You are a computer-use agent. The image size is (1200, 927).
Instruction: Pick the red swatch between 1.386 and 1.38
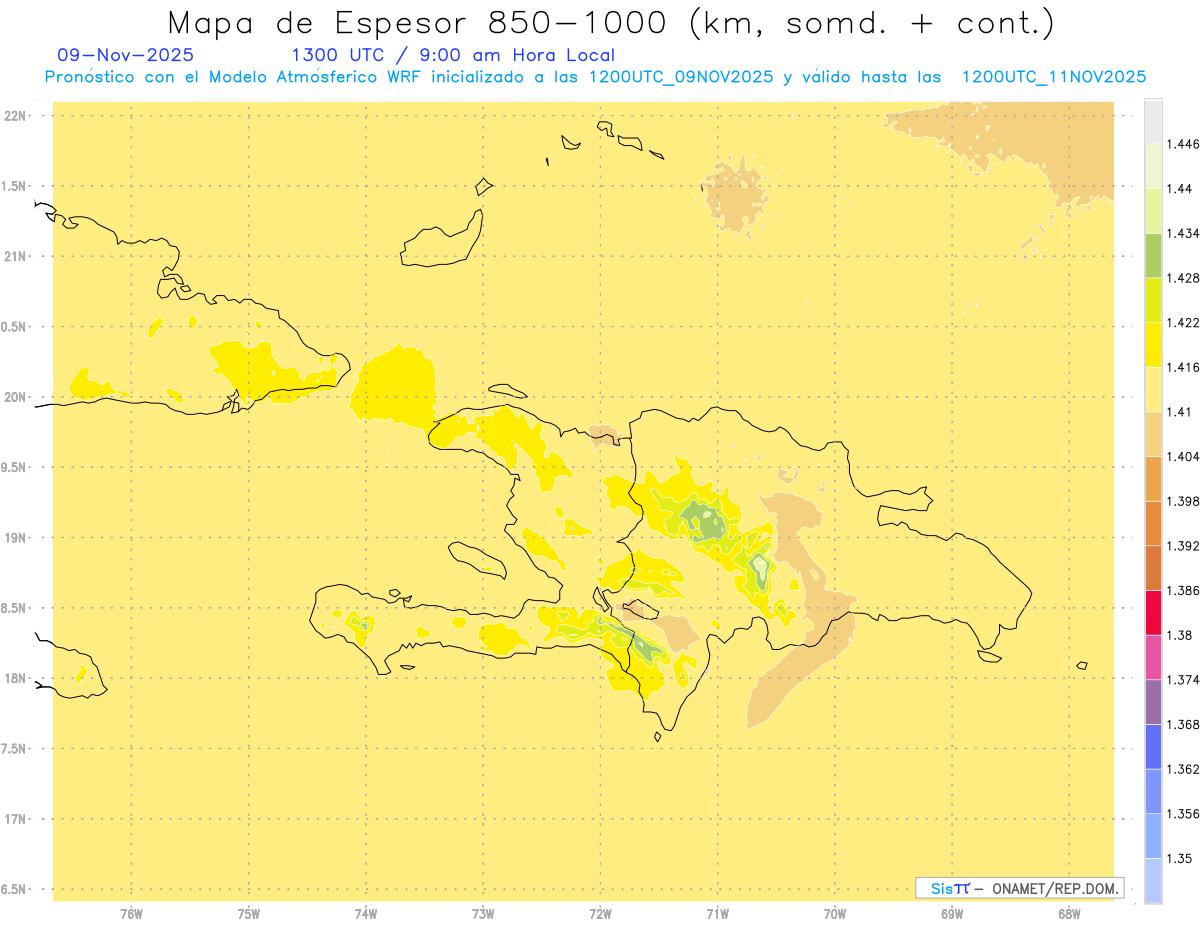click(1153, 612)
